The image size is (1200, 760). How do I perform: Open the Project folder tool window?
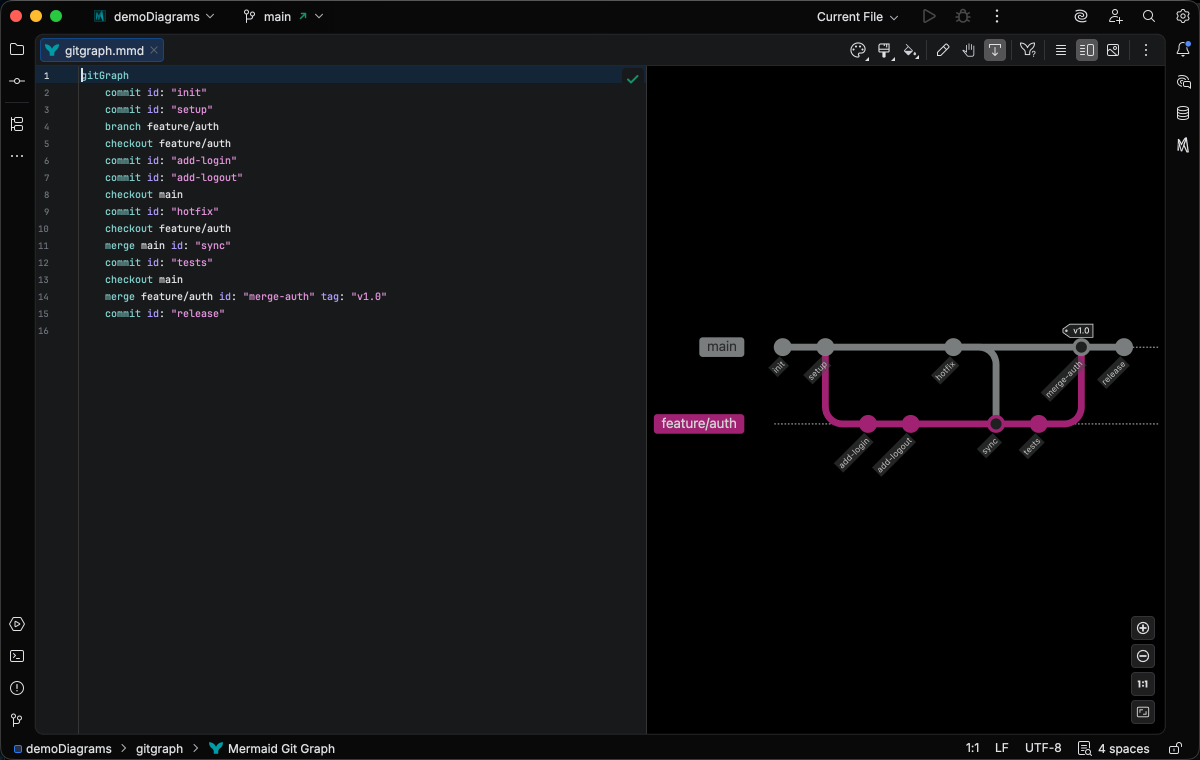coord(17,49)
